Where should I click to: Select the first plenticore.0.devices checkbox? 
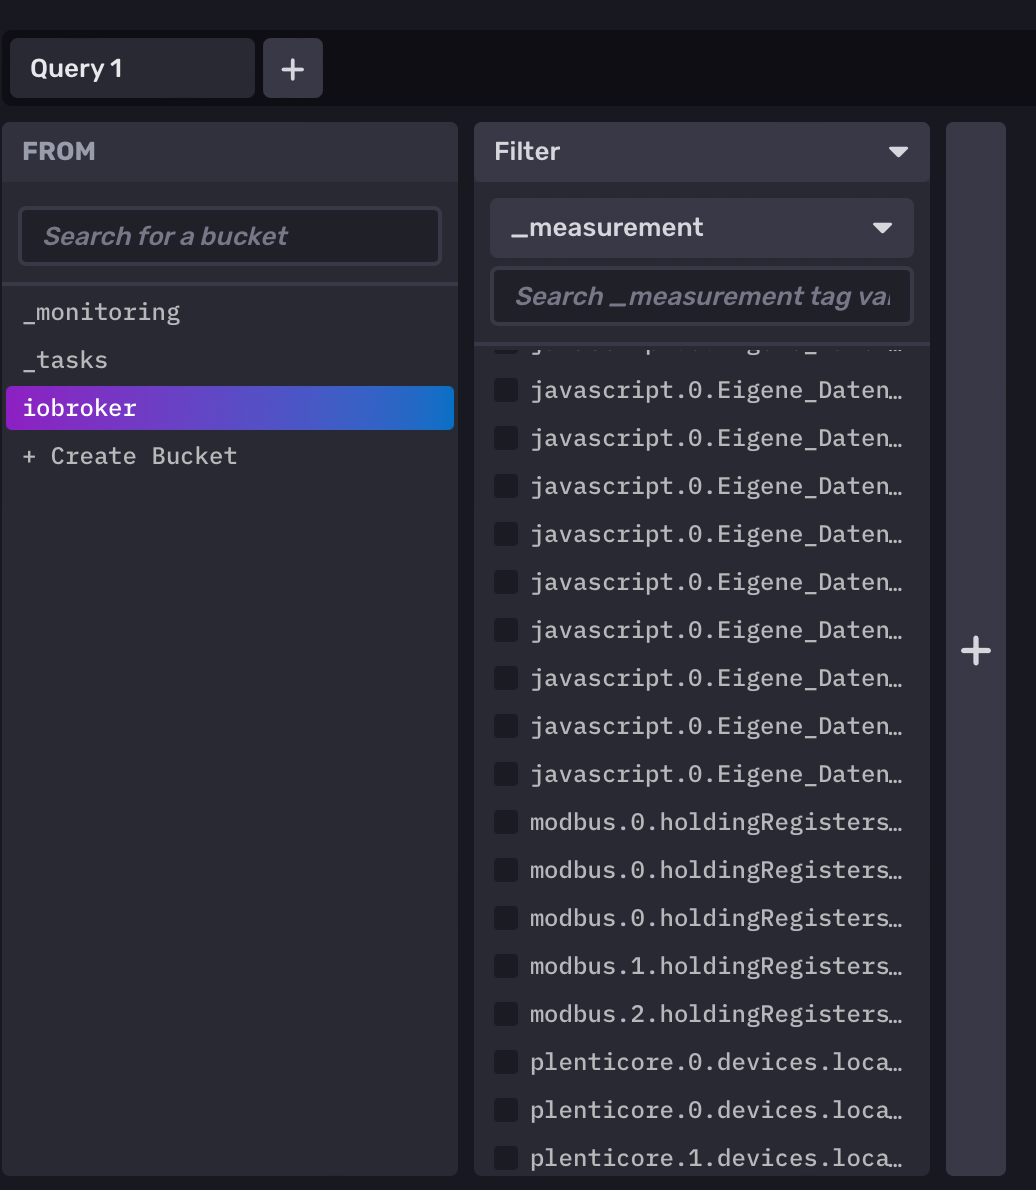pos(506,1062)
